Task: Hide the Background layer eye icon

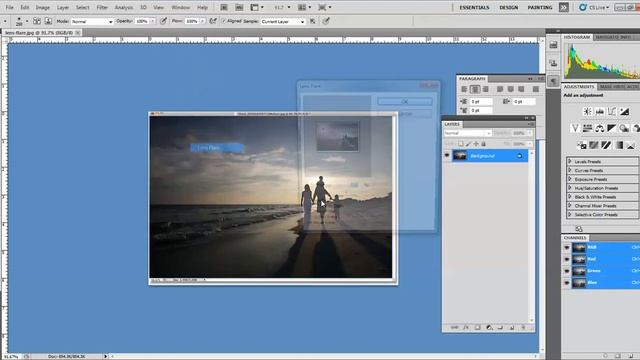Action: pos(447,156)
